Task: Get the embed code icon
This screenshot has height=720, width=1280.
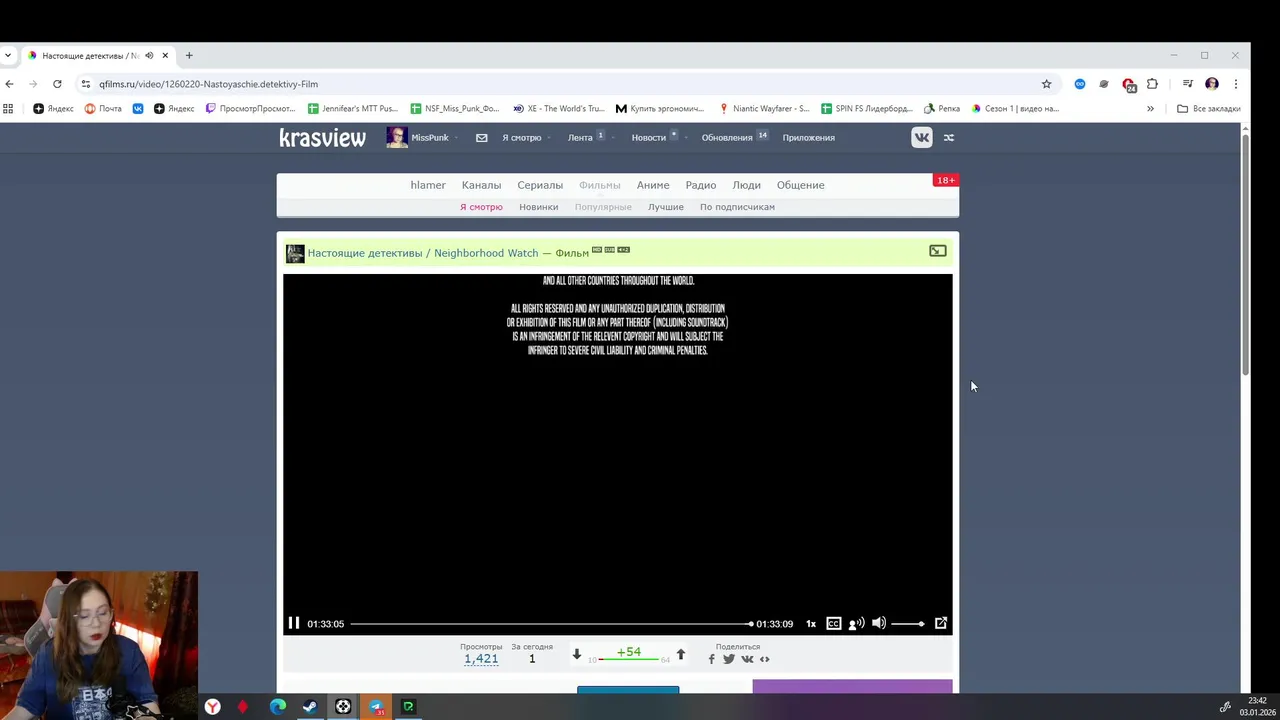Action: click(765, 659)
